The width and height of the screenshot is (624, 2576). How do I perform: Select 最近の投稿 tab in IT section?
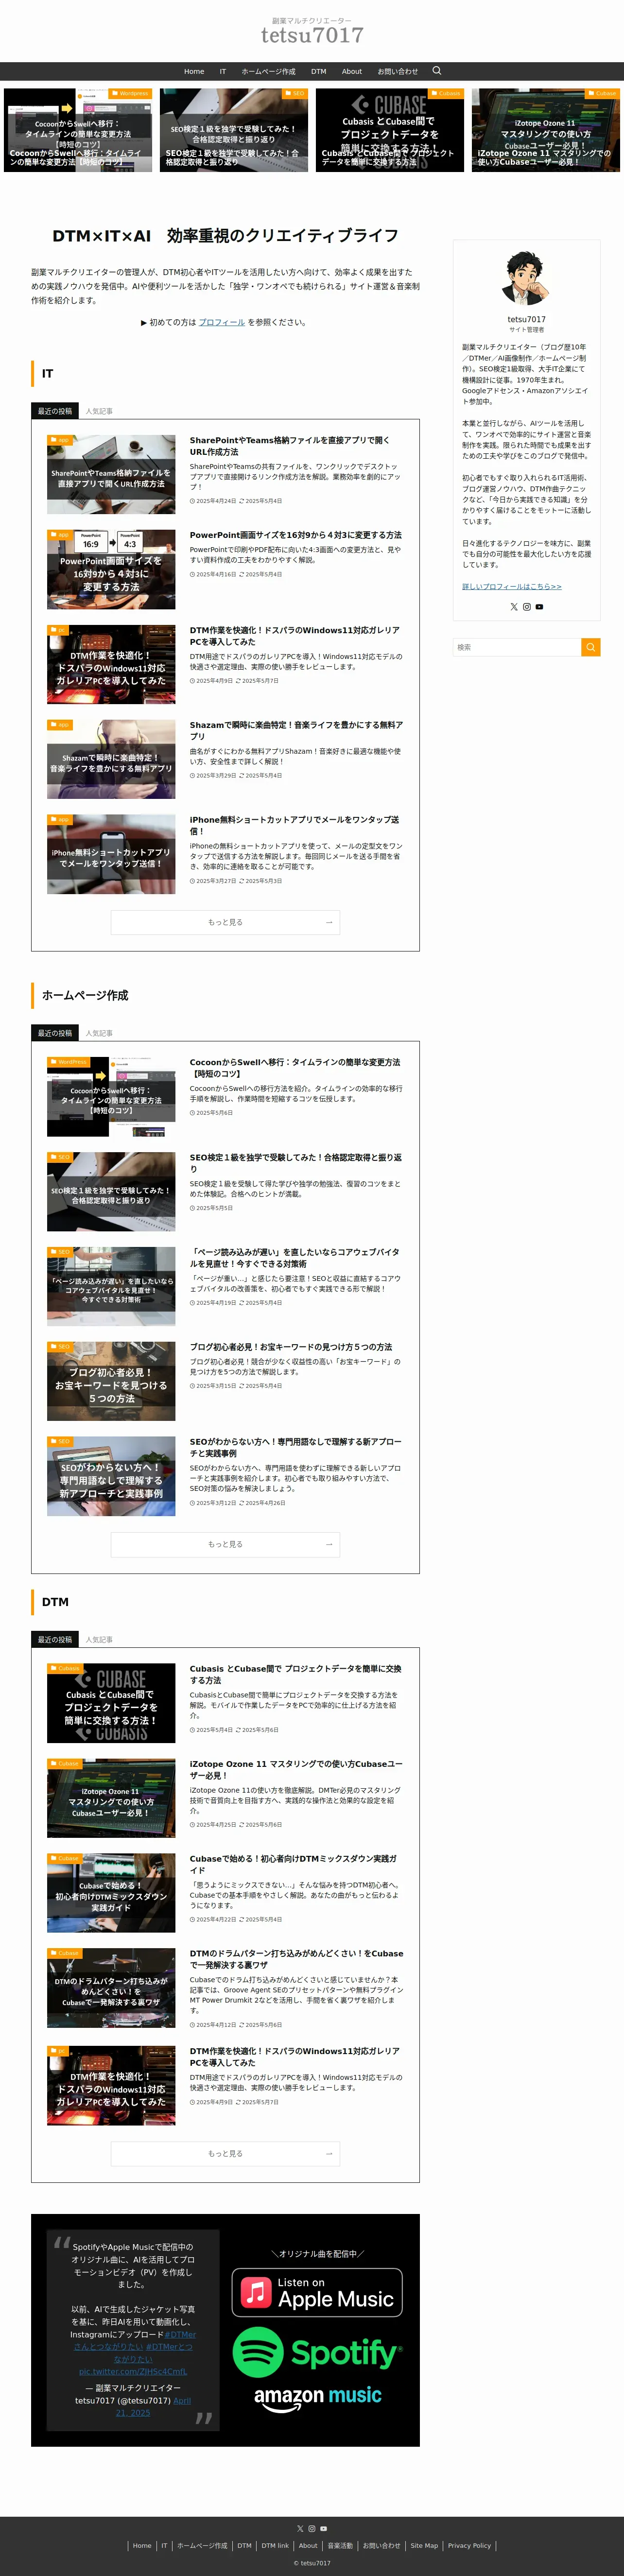[55, 411]
